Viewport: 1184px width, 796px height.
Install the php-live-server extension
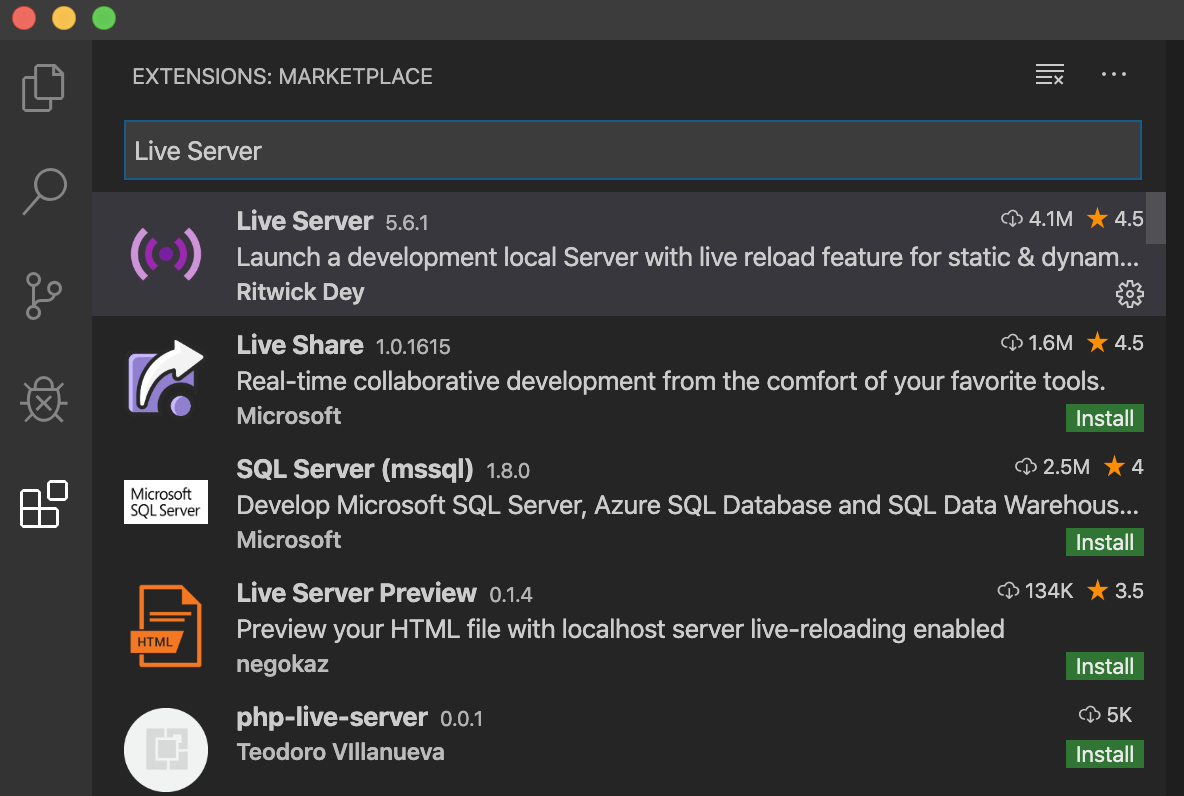coord(1105,754)
